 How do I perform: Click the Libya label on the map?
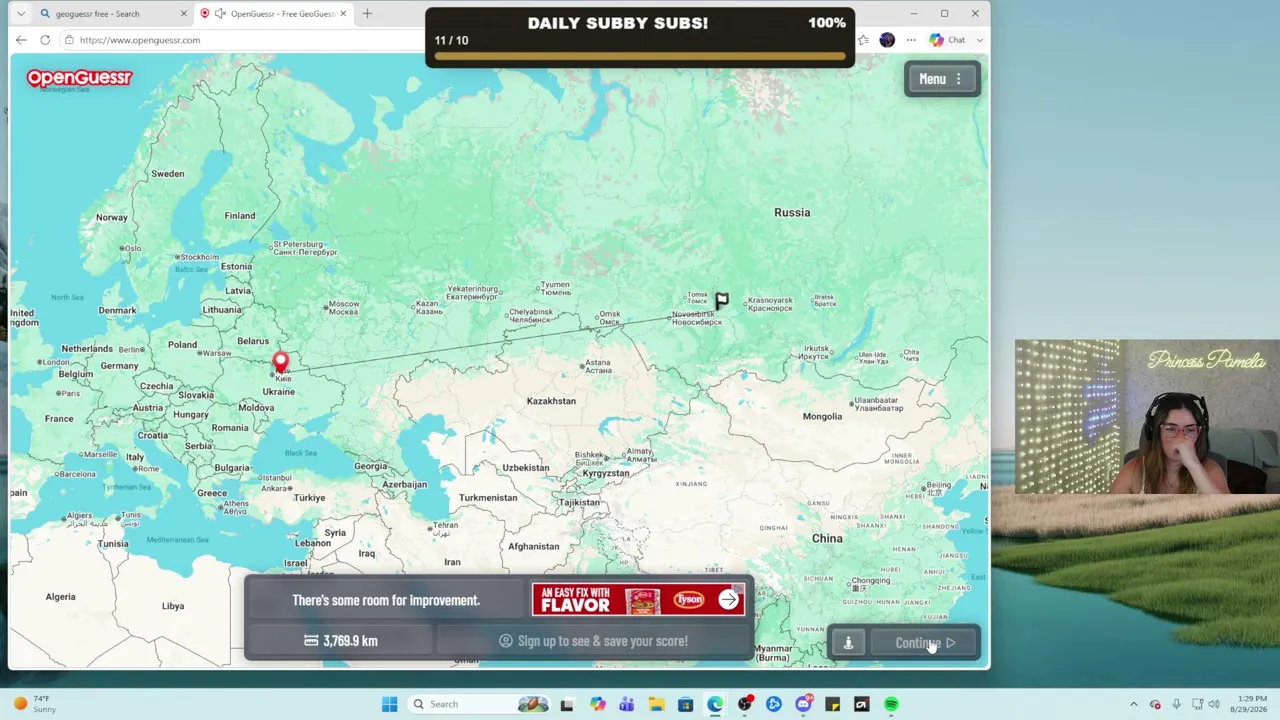[x=173, y=606]
